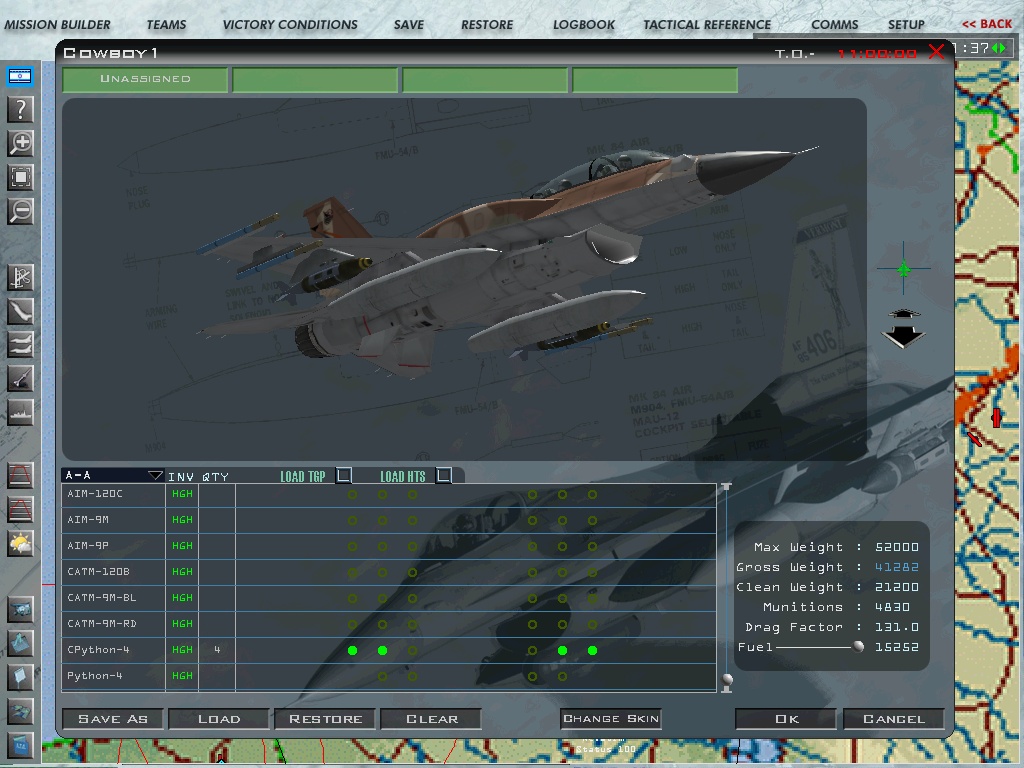Select first hardpoint circle in AIM-120C row
This screenshot has height=768, width=1024.
point(353,494)
